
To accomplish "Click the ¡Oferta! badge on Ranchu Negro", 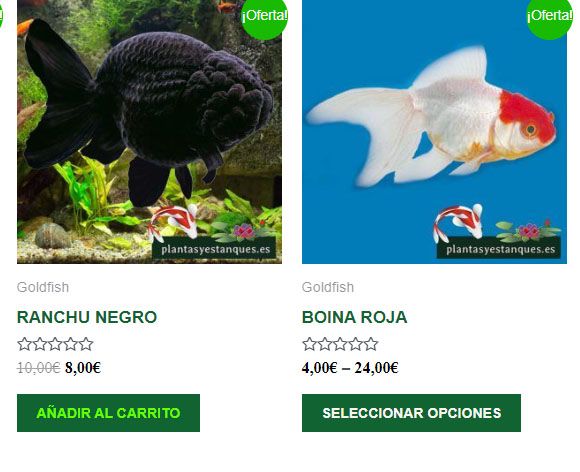I will click(x=264, y=17).
